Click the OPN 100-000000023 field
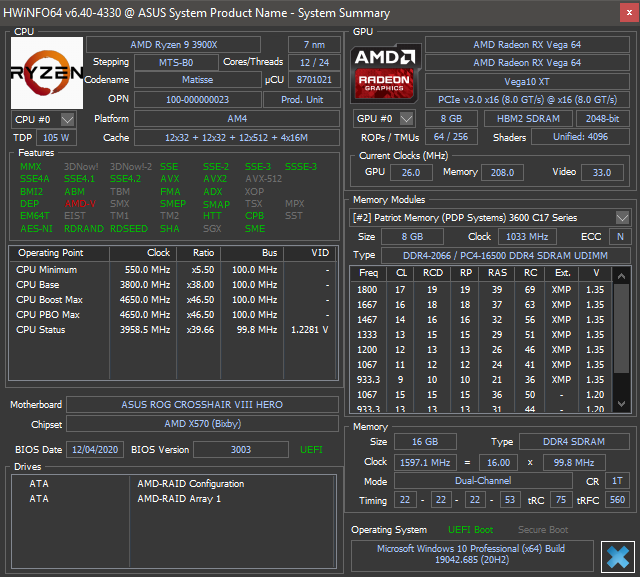Image resolution: width=640 pixels, height=577 pixels. 198,100
